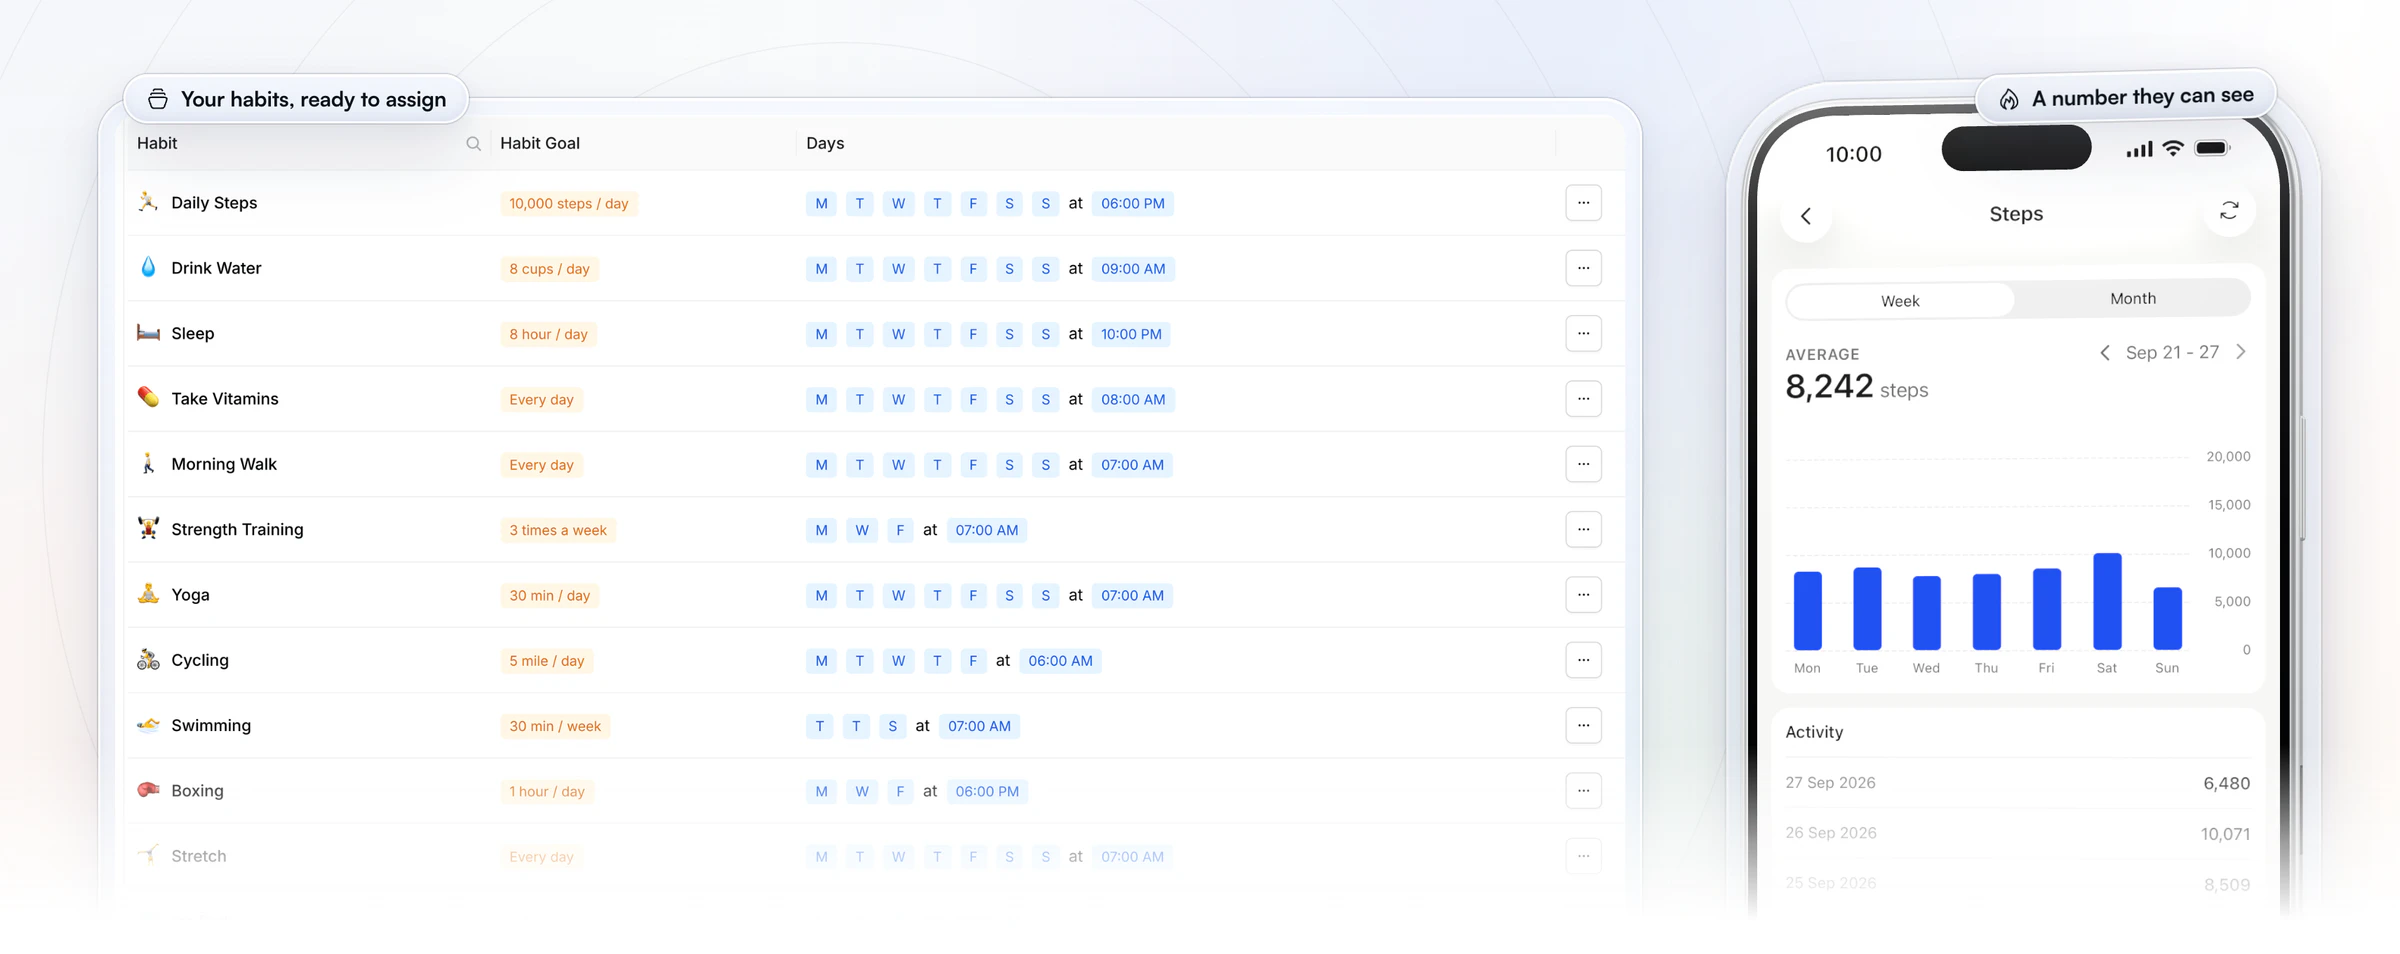Image resolution: width=2400 pixels, height=954 pixels.
Task: Click the water drop icon beside Drink Water
Action: (x=148, y=267)
